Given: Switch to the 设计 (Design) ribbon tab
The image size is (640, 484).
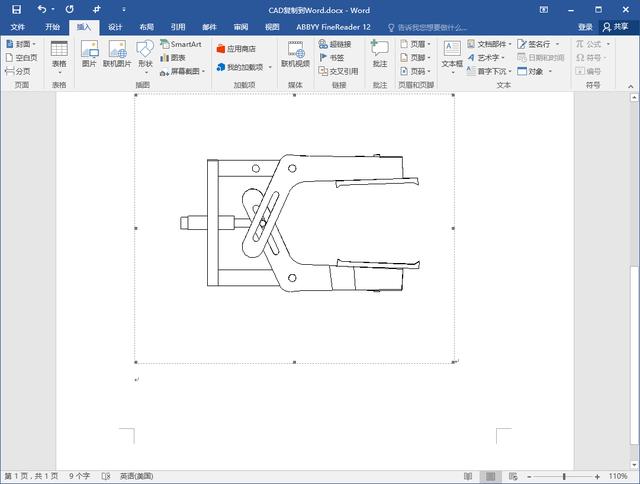Looking at the screenshot, I should 116,27.
